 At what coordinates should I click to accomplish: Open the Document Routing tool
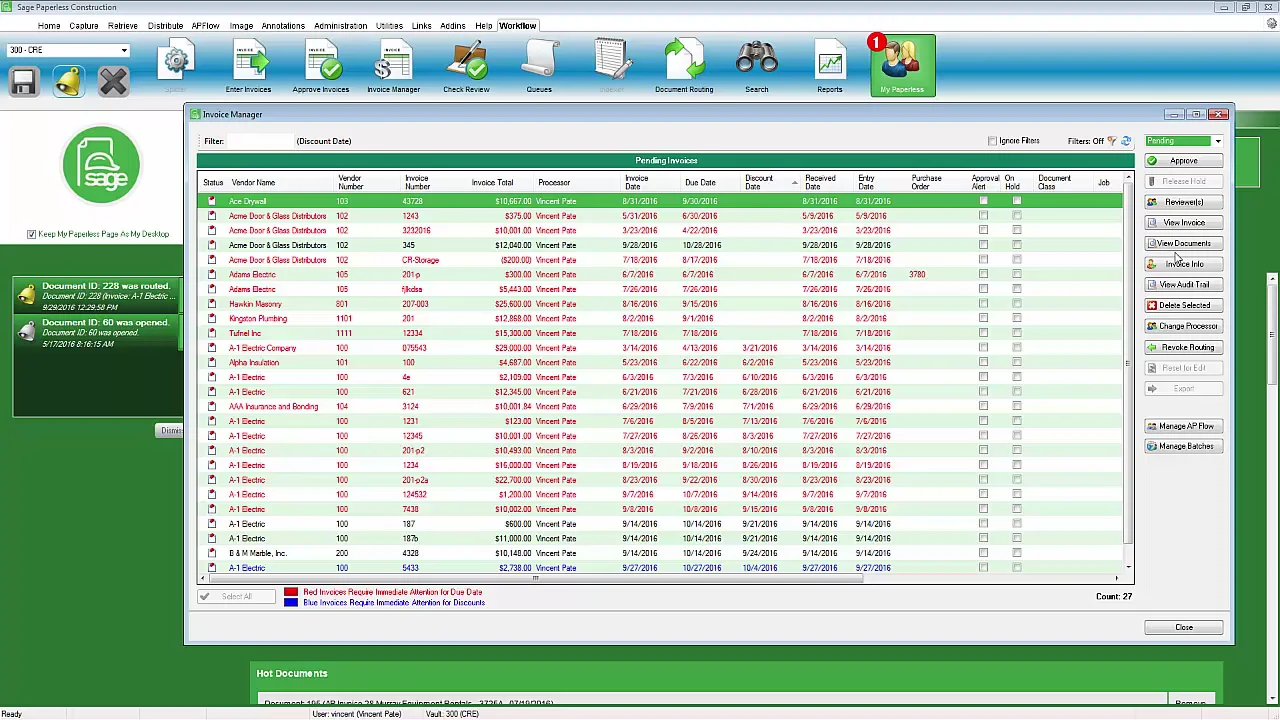(684, 67)
